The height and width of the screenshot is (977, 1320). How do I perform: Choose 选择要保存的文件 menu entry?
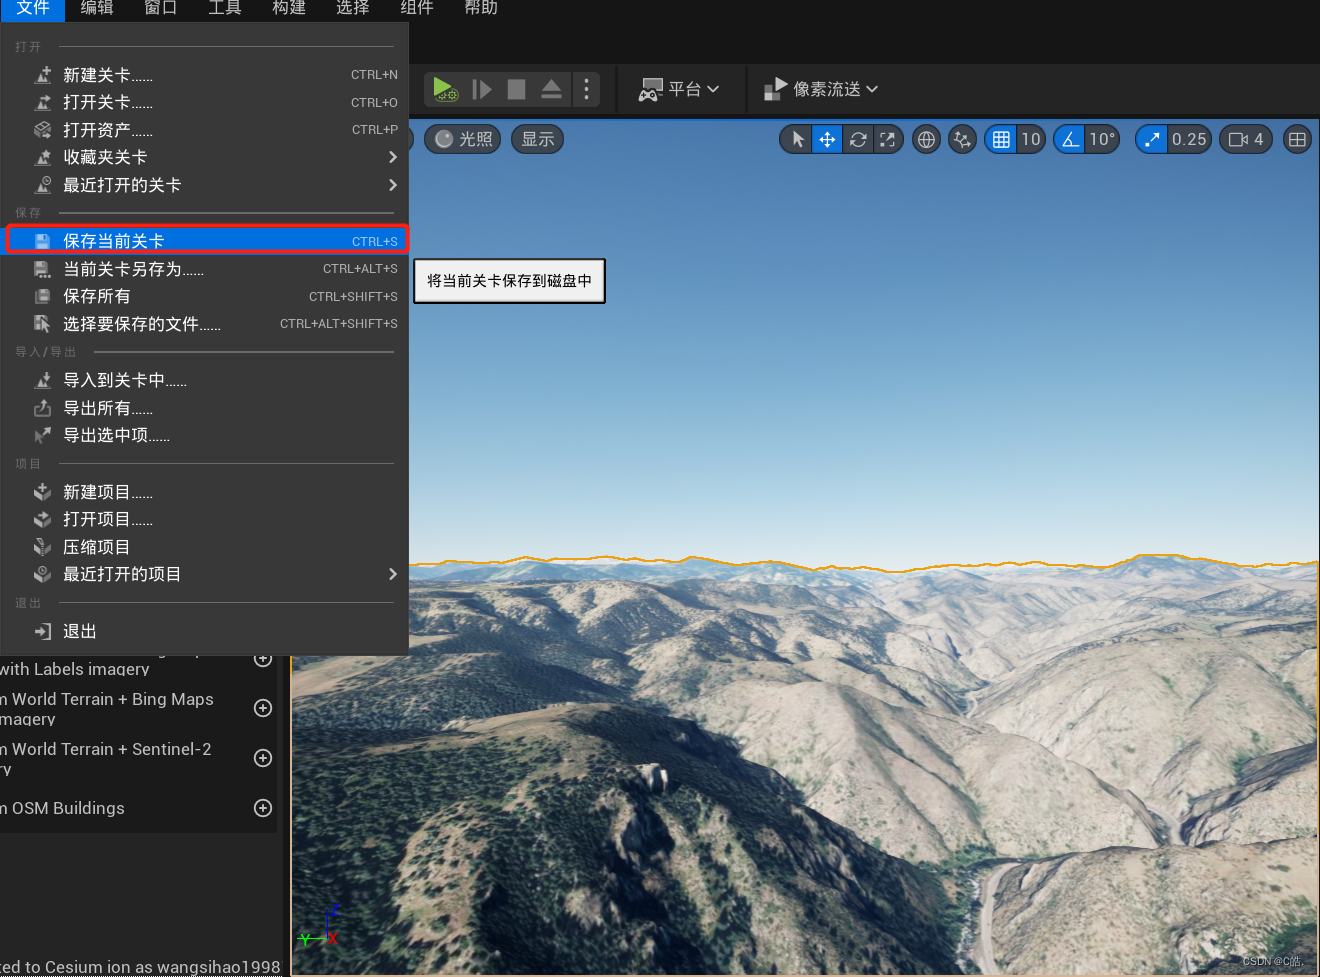click(x=204, y=324)
